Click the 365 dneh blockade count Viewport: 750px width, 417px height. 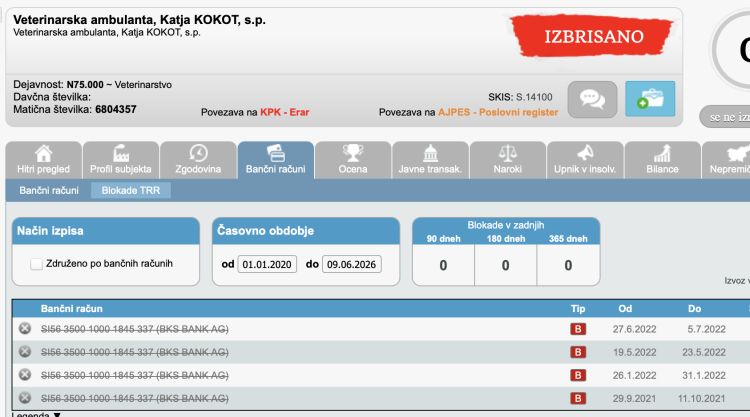(x=568, y=265)
